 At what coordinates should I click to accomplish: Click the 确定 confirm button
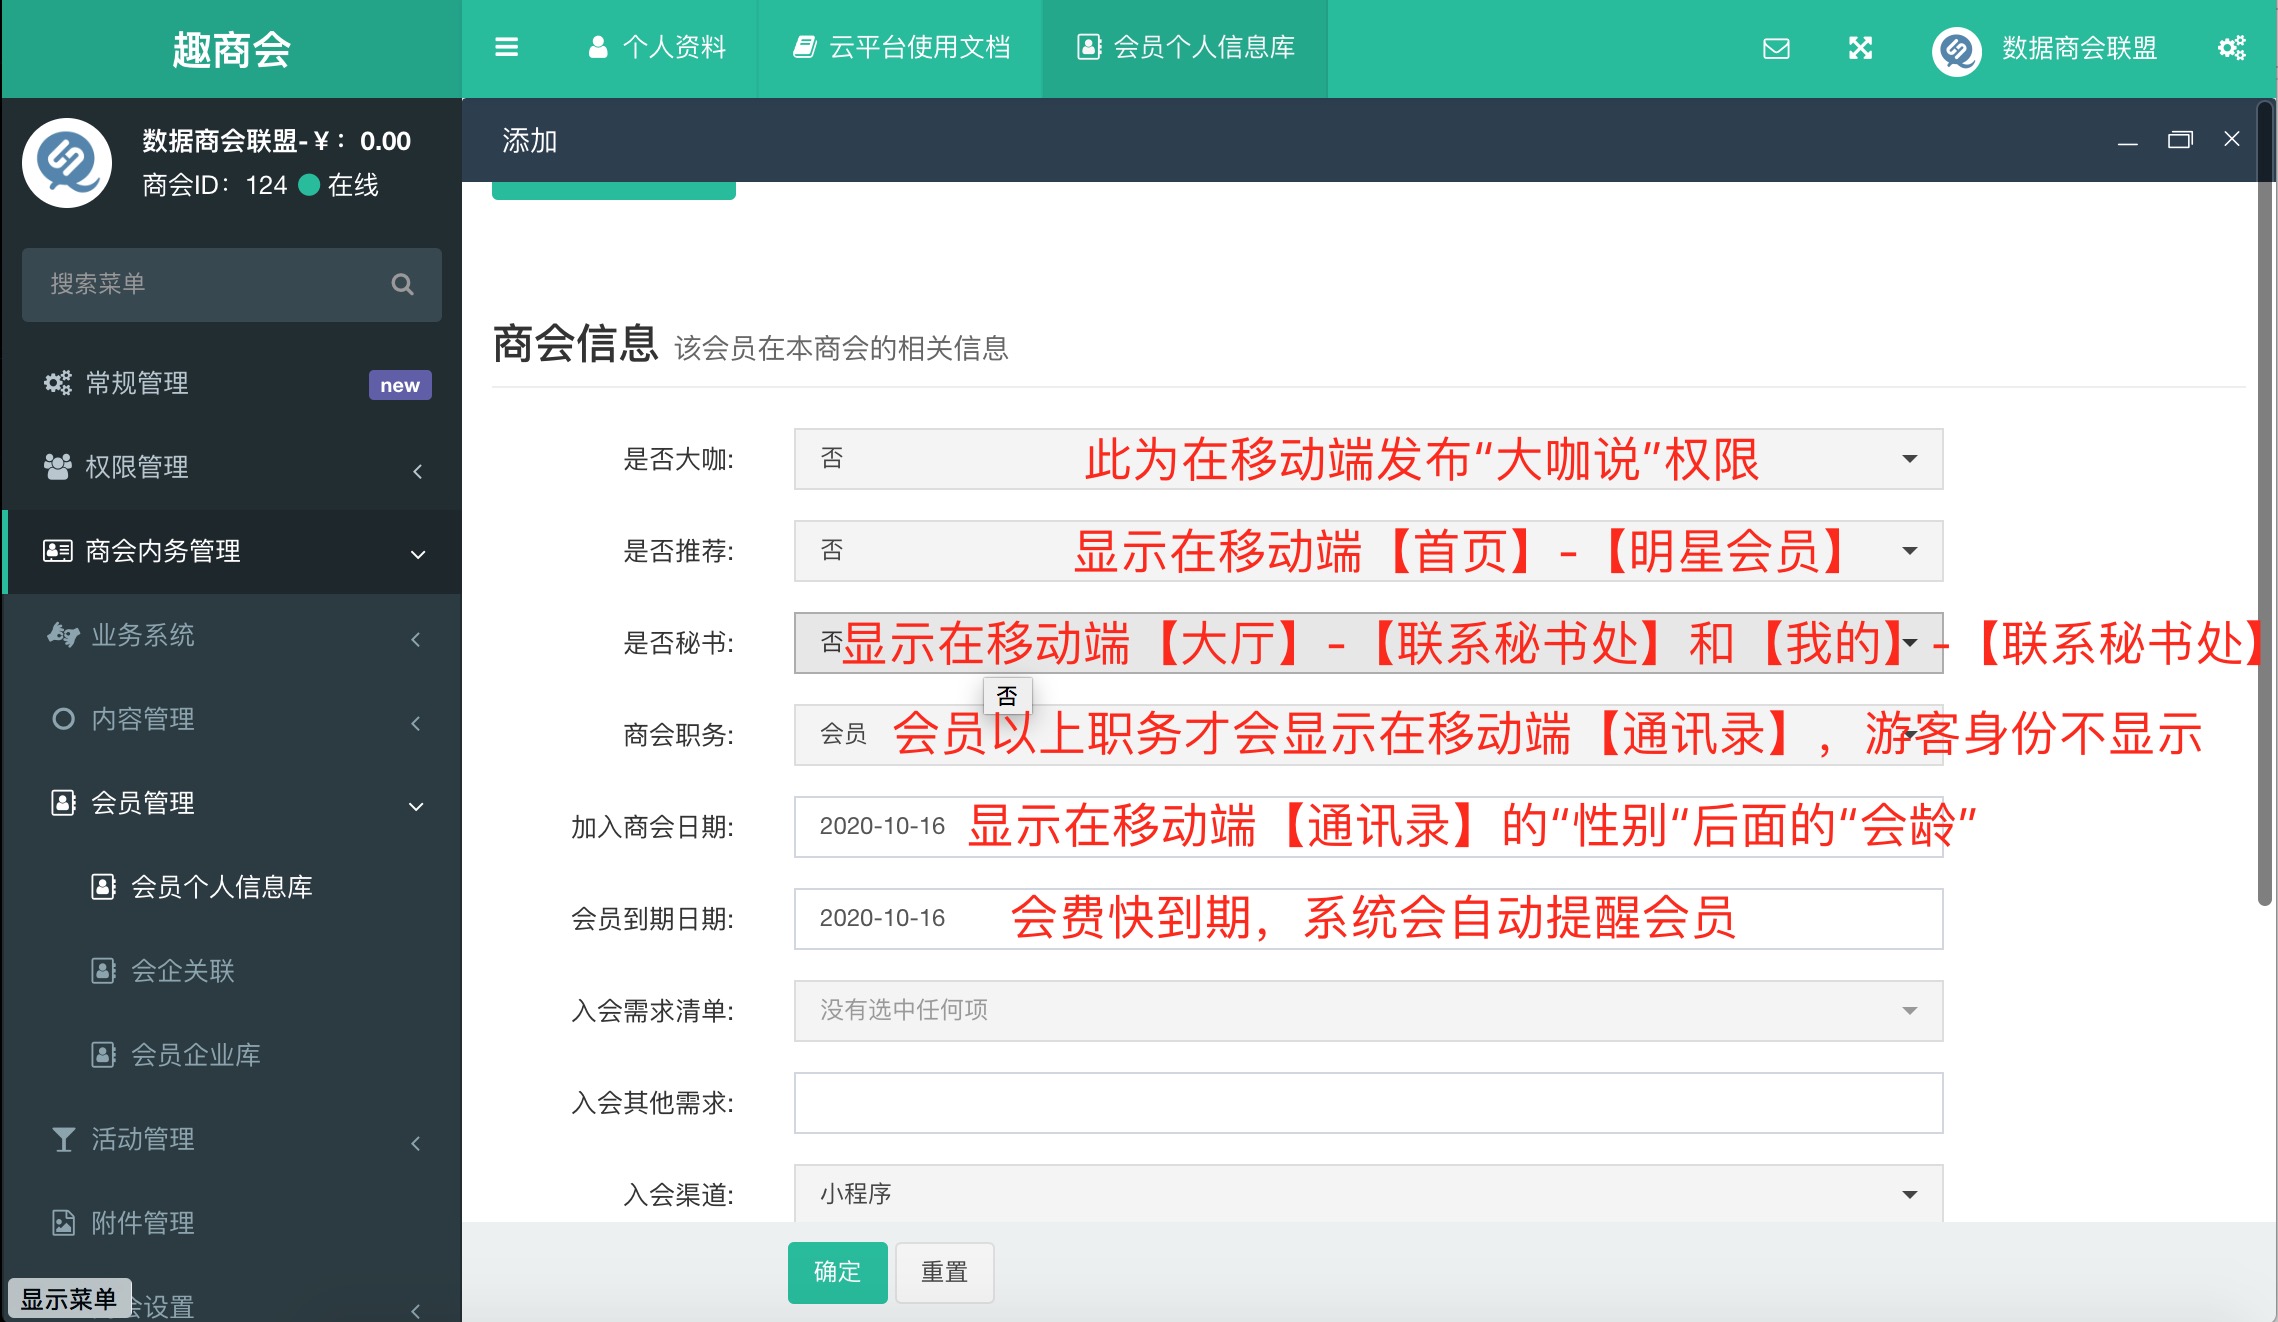(x=837, y=1272)
